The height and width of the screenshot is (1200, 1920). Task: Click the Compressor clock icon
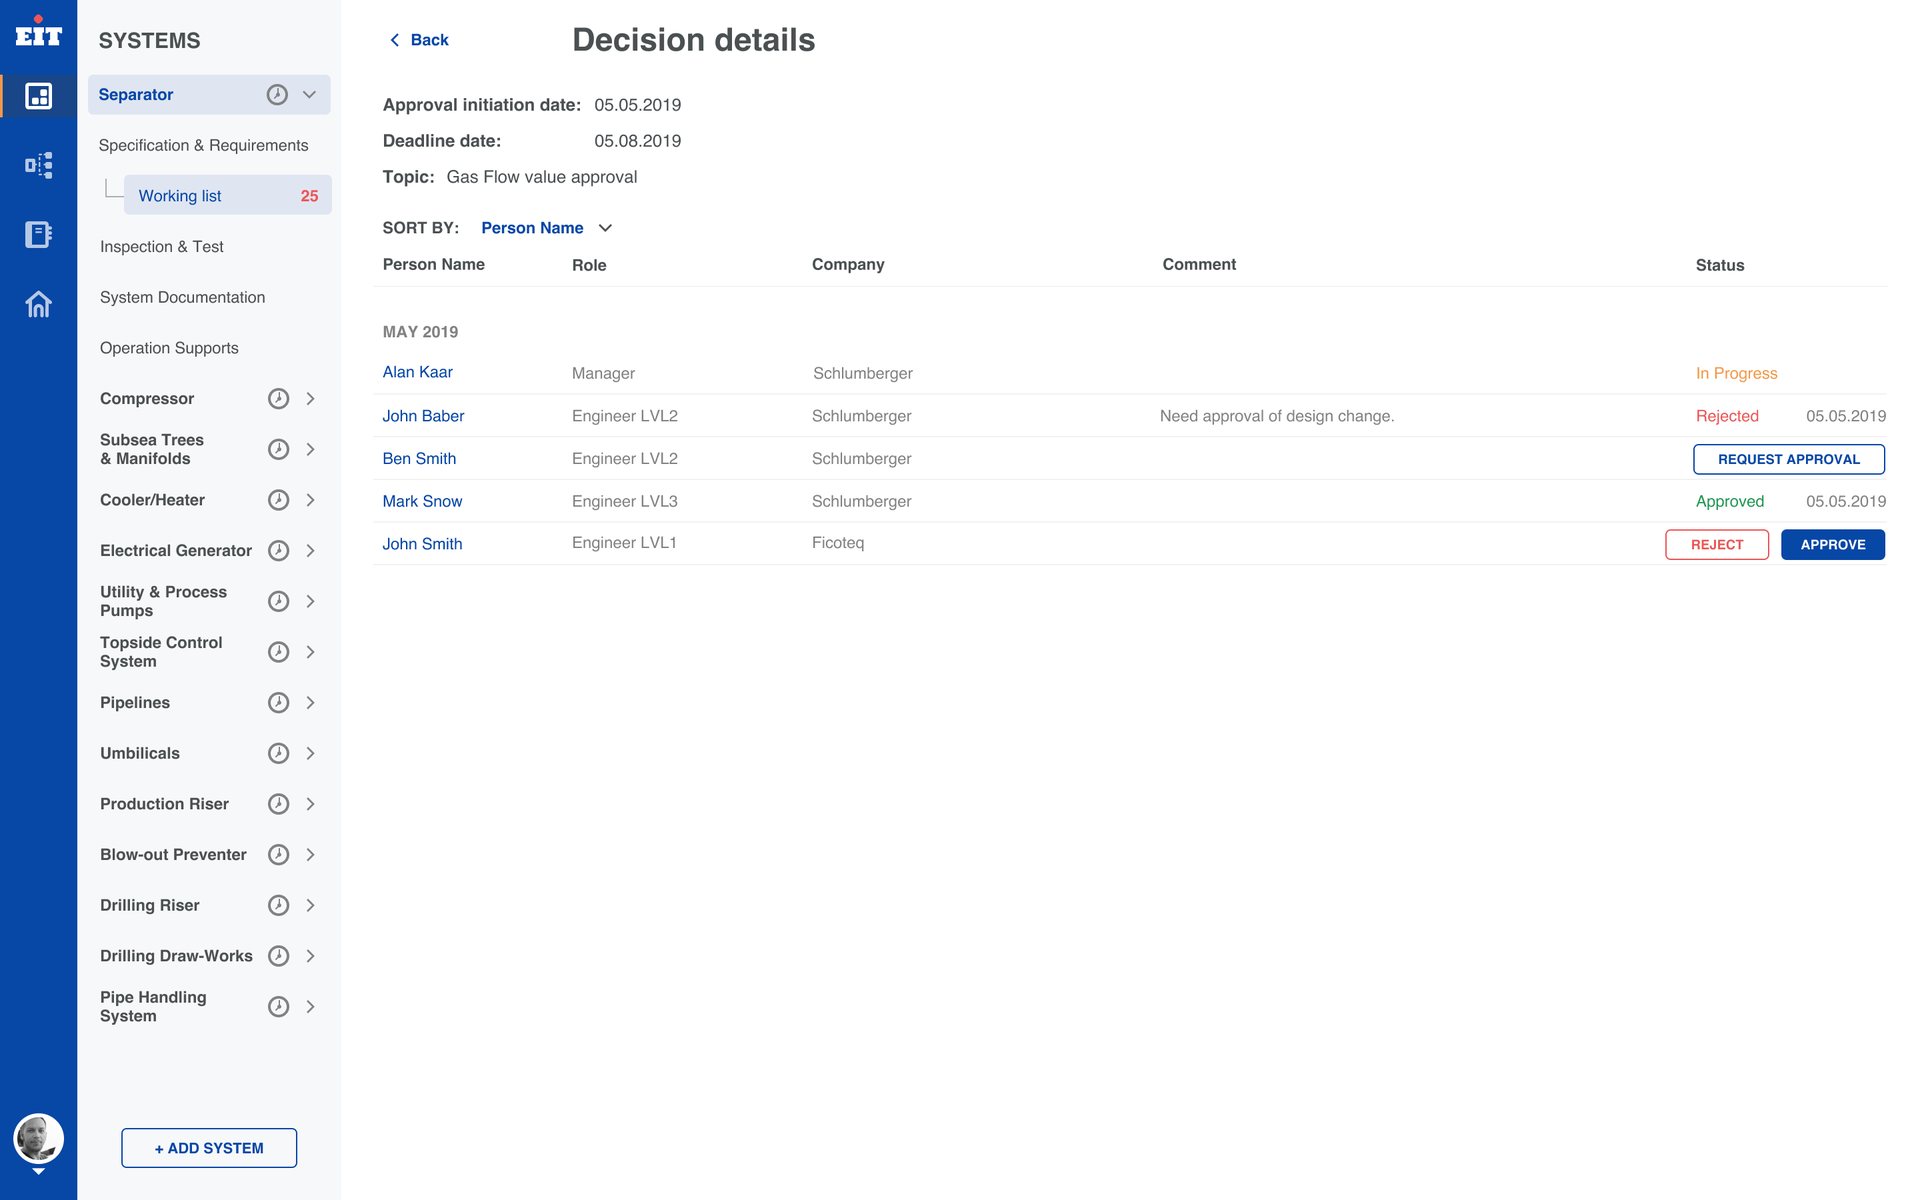(x=278, y=398)
